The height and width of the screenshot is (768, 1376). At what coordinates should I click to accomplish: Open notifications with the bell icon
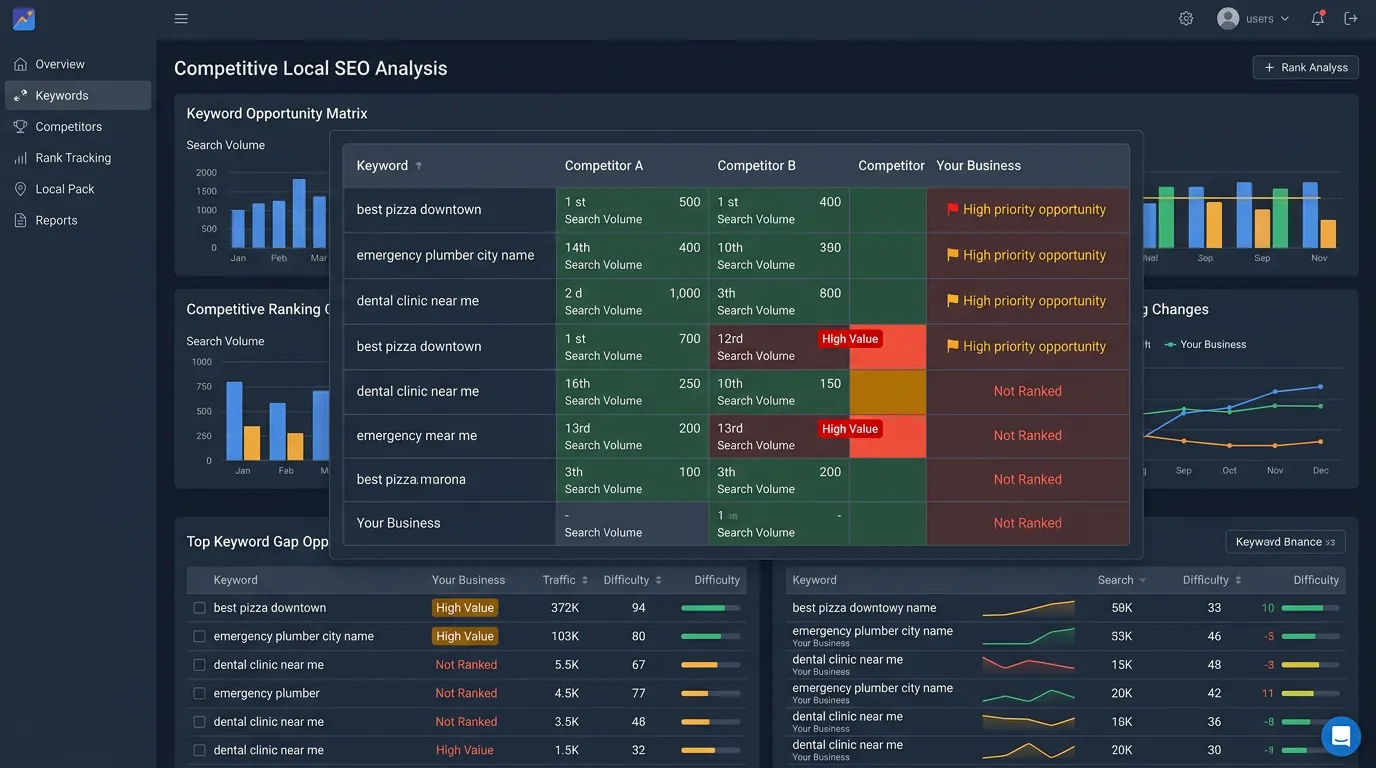pos(1318,18)
